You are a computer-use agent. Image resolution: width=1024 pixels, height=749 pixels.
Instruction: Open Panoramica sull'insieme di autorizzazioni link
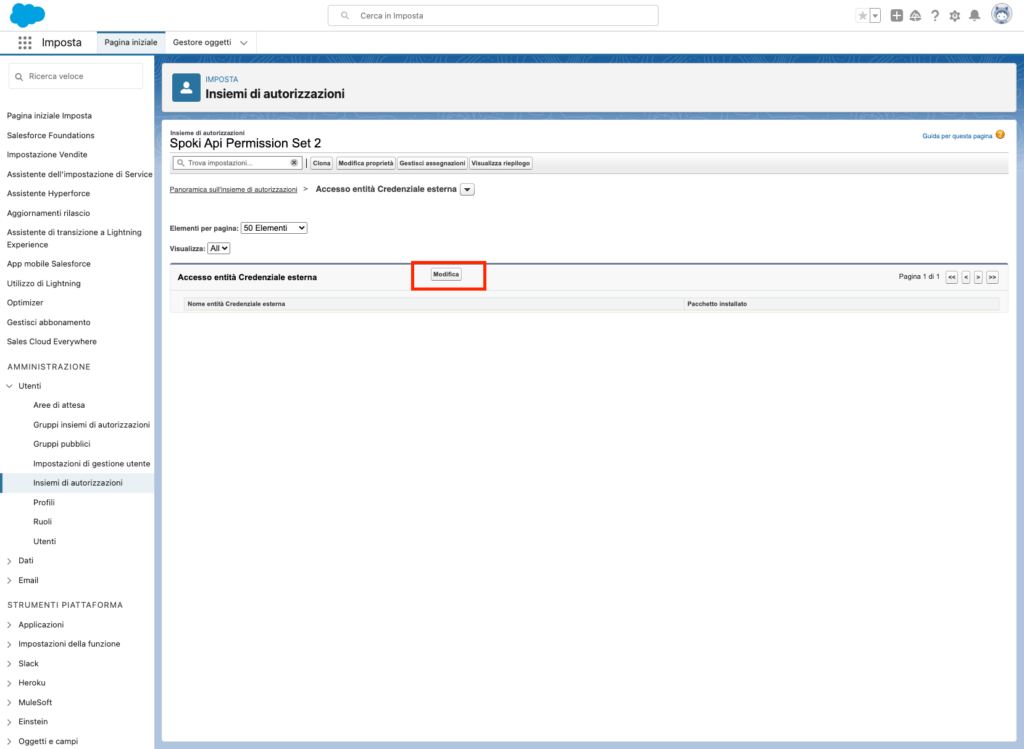tap(233, 189)
